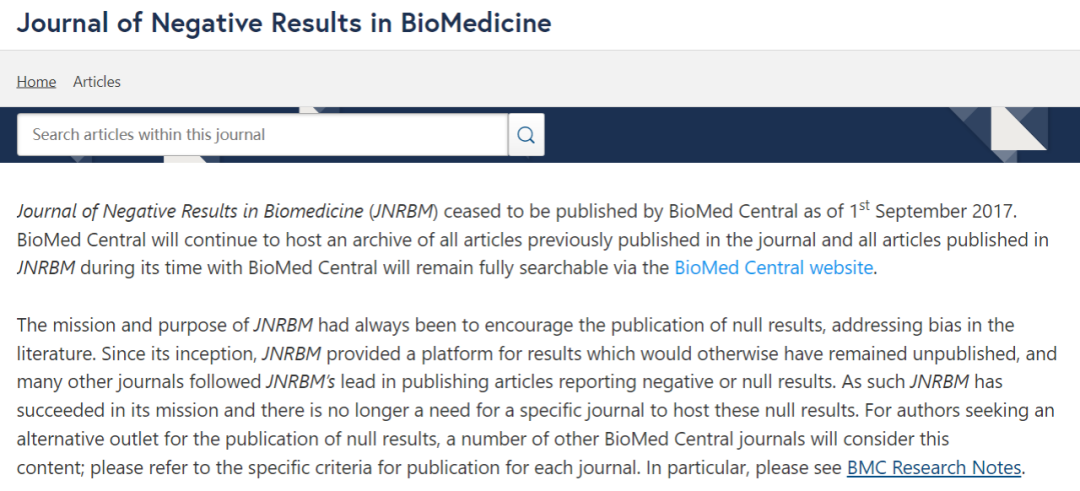Follow the BioMed Central website link
The height and width of the screenshot is (491, 1080).
pyautogui.click(x=773, y=267)
